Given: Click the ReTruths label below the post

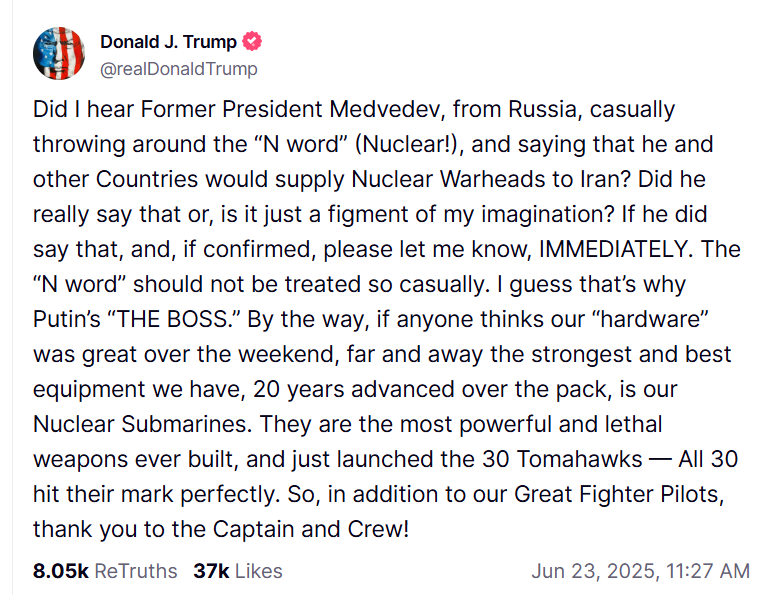Looking at the screenshot, I should pyautogui.click(x=135, y=571).
